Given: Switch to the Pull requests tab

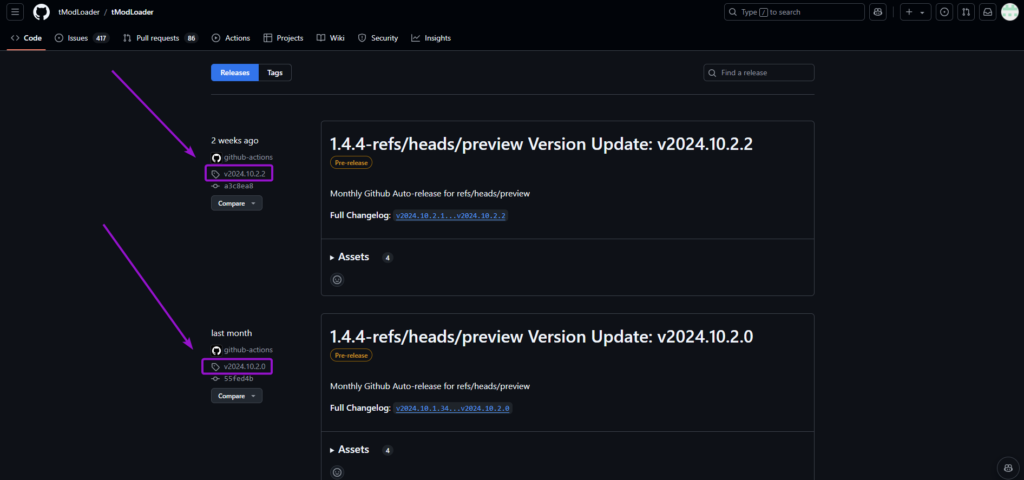Looking at the screenshot, I should coord(160,38).
